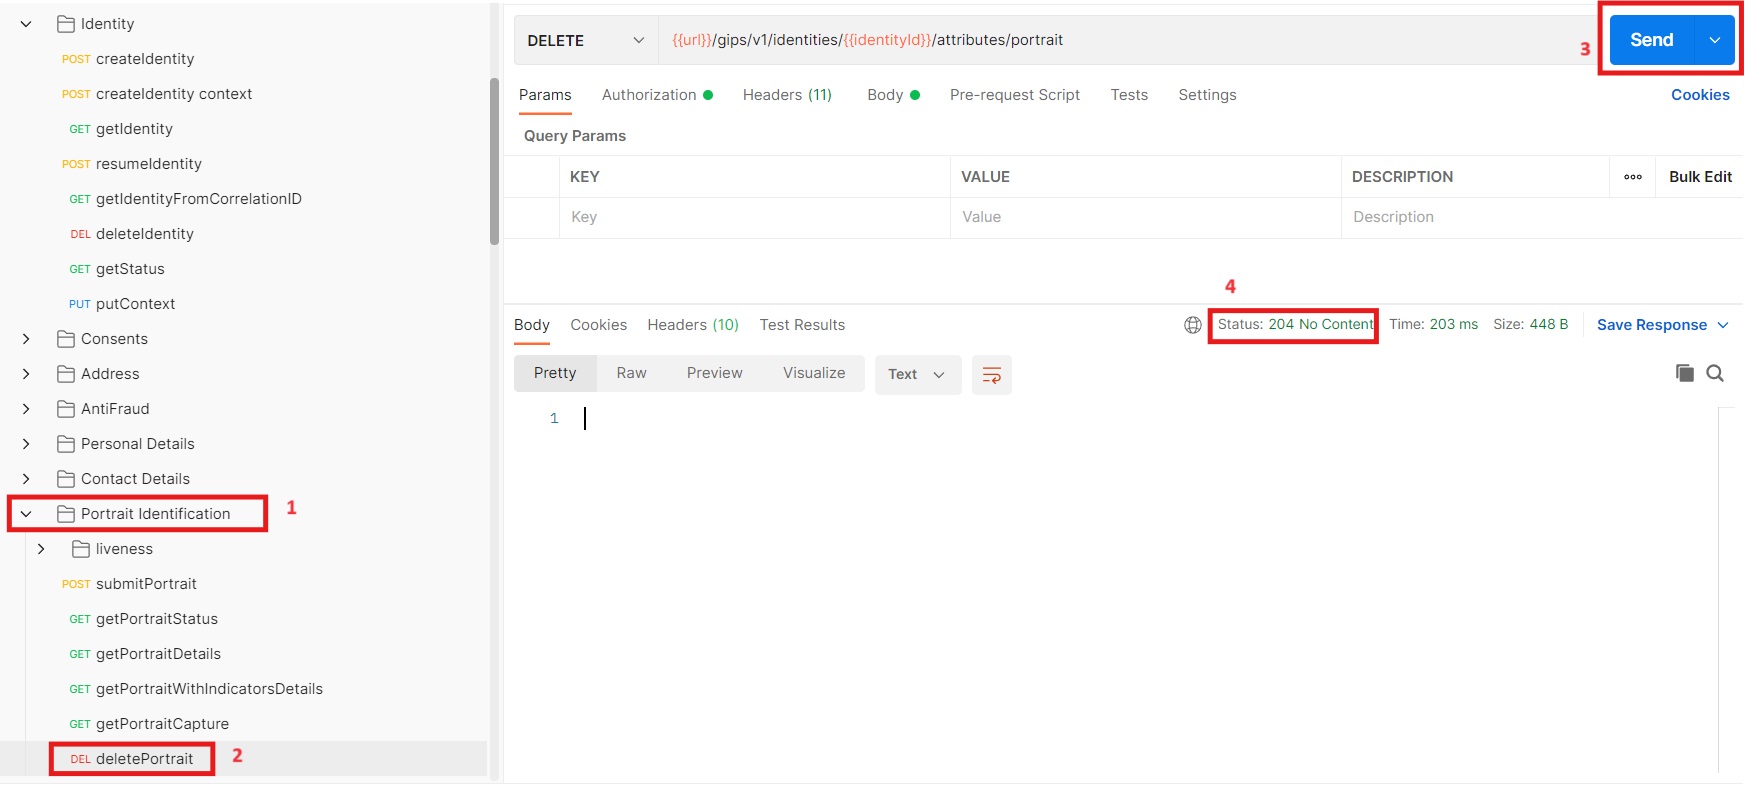Image resolution: width=1745 pixels, height=786 pixels.
Task: Click the Identity folder icon
Action: pos(66,24)
